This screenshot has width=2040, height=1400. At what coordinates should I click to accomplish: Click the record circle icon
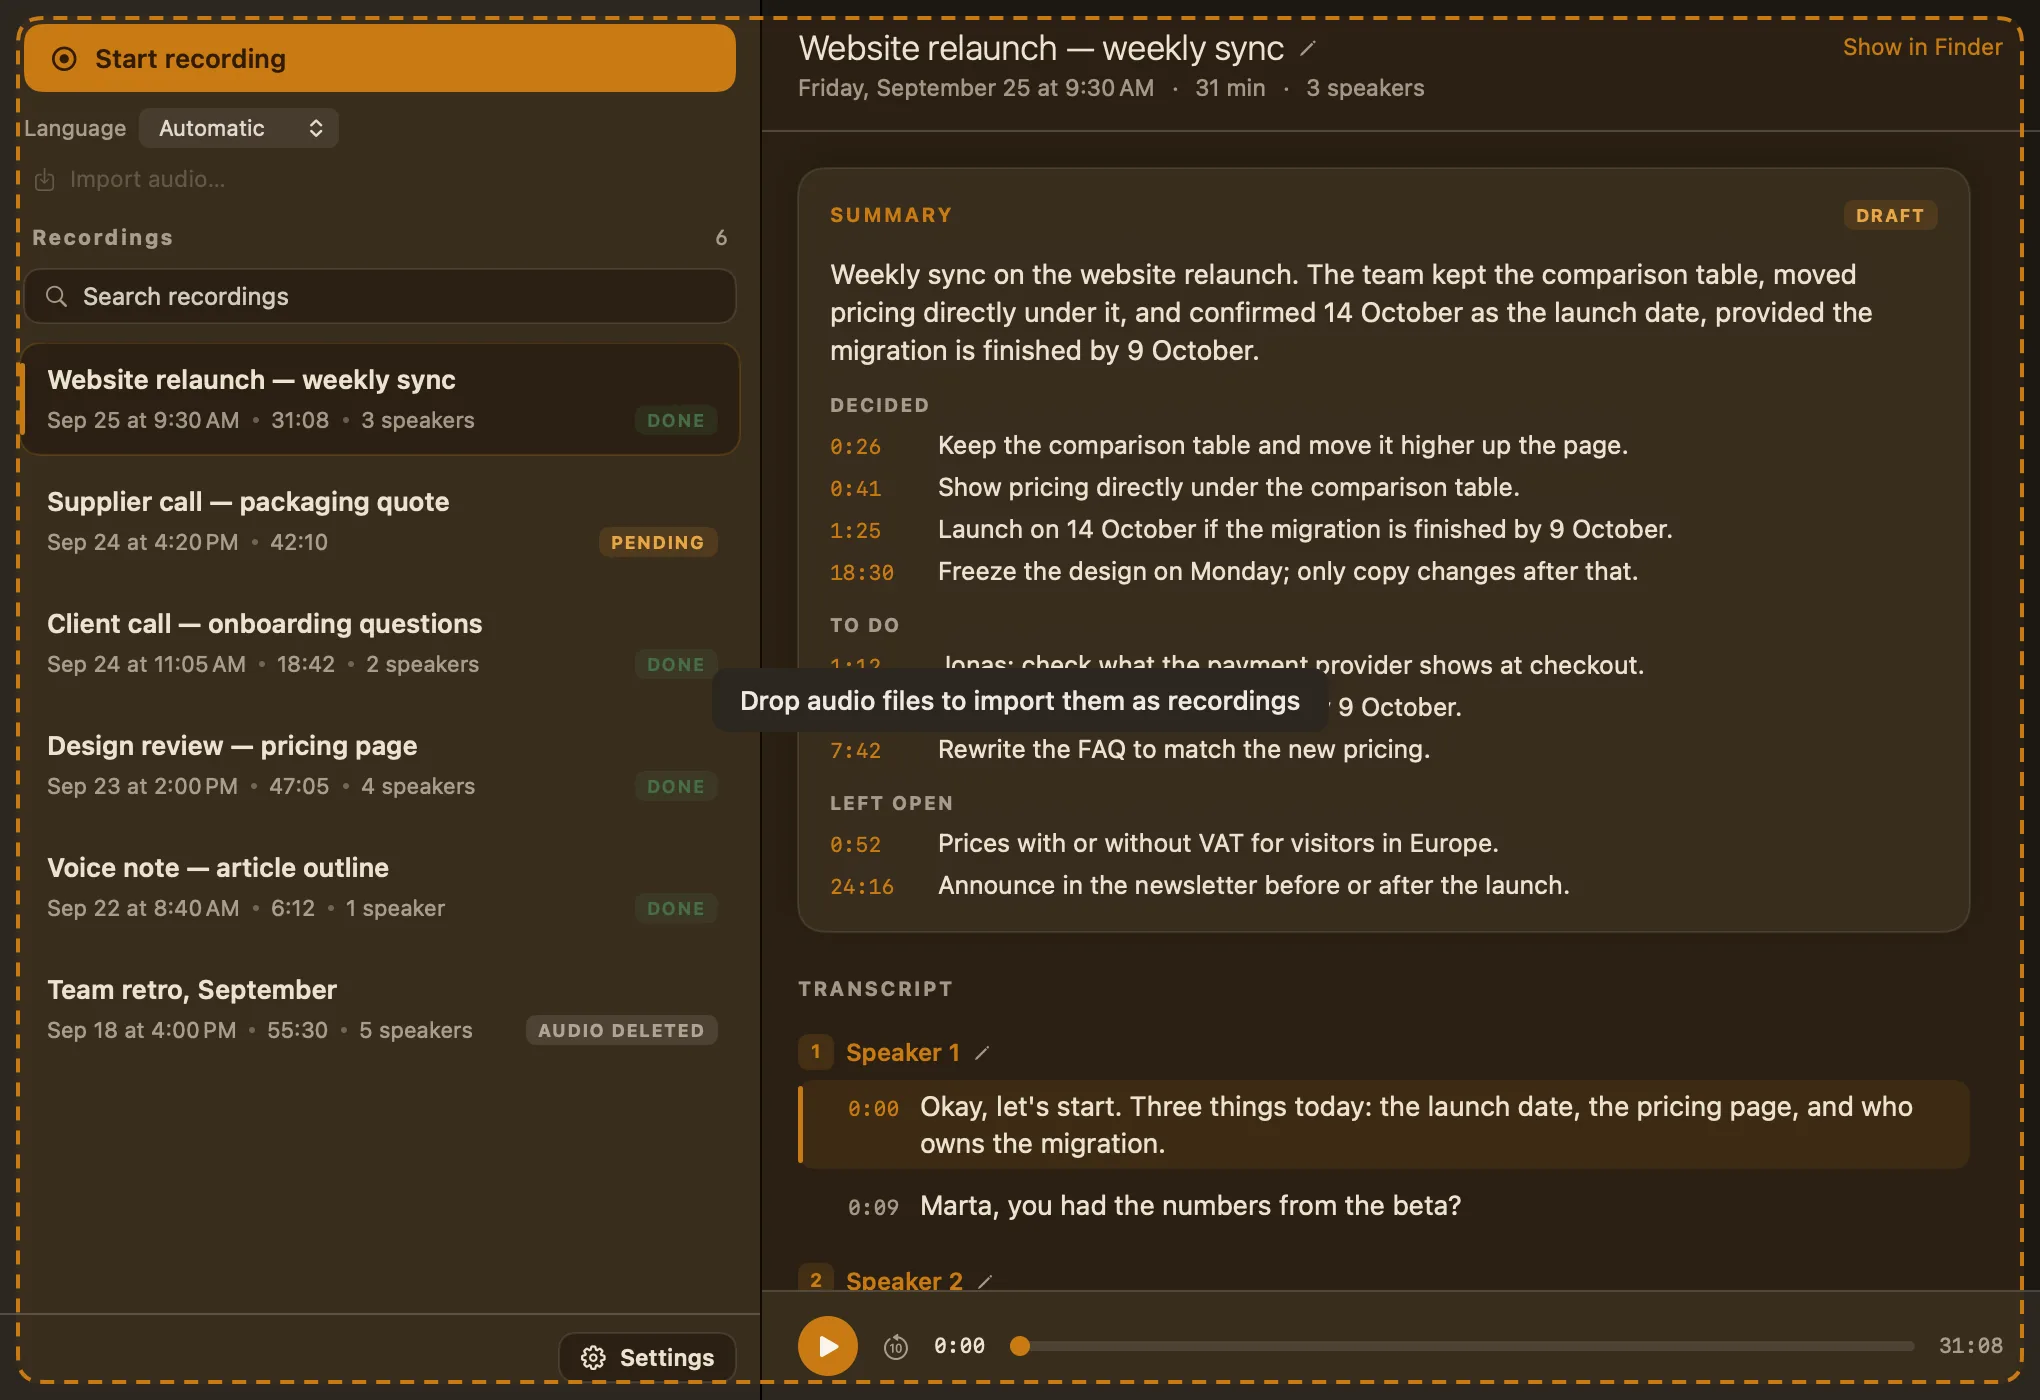[64, 59]
